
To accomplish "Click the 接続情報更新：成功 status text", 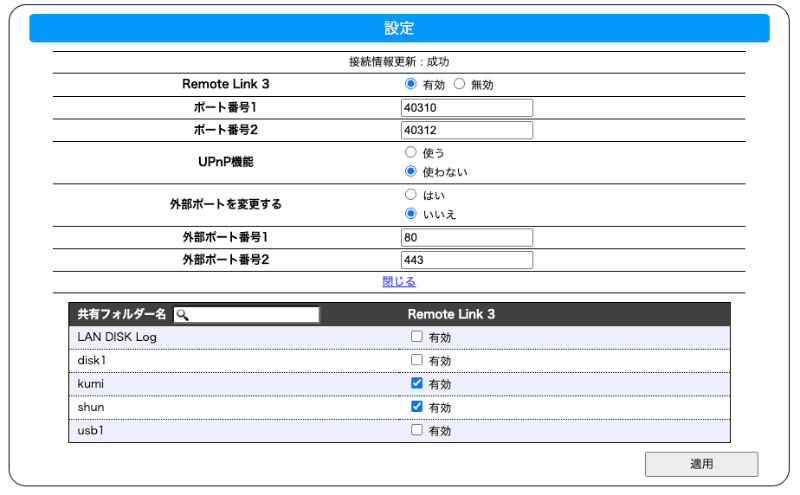I will point(399,62).
